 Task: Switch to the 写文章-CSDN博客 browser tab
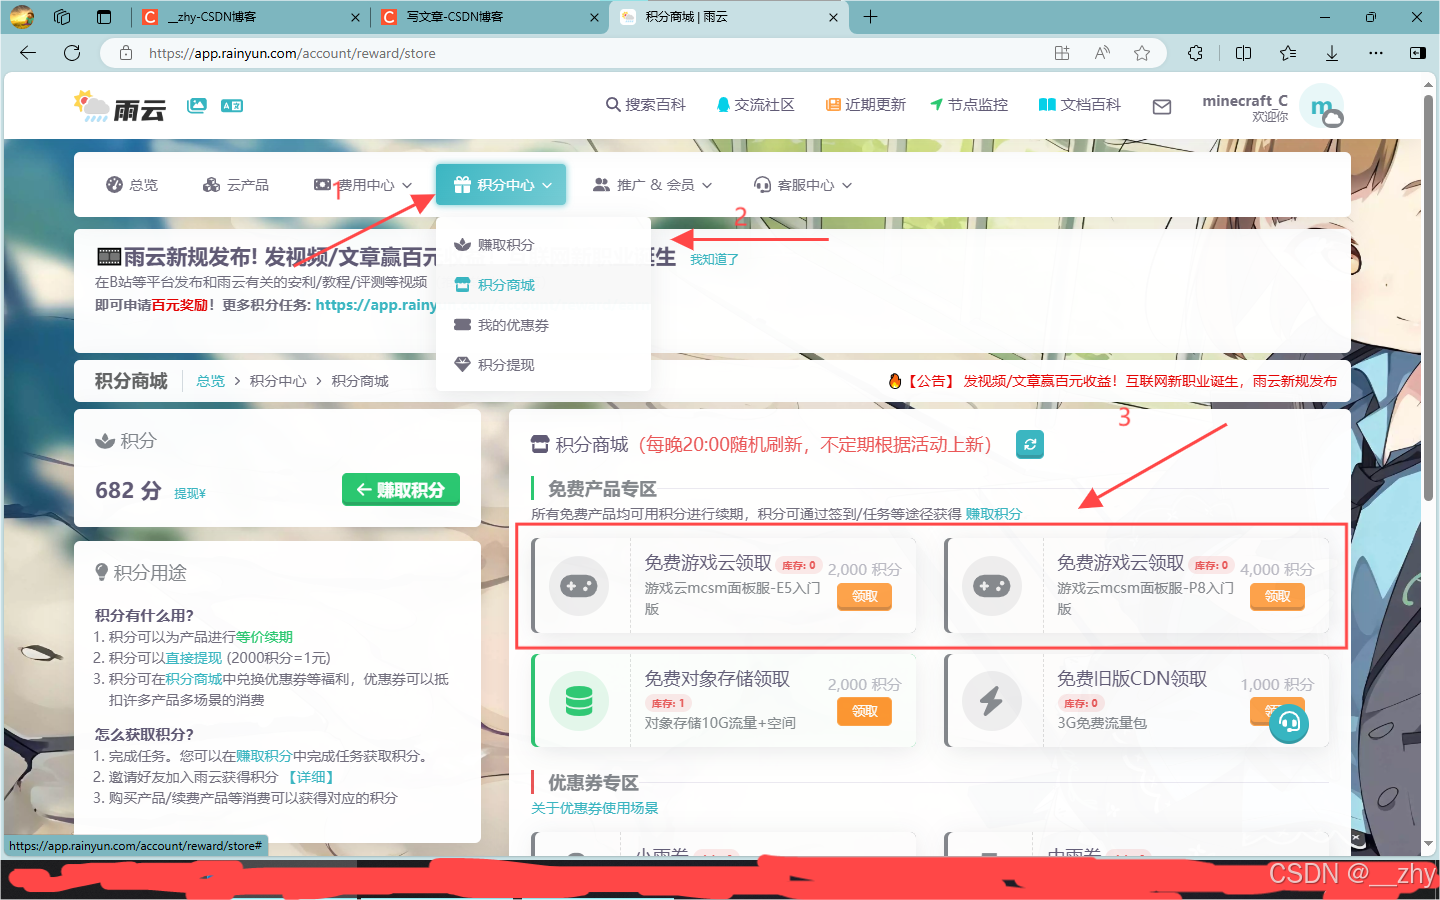(490, 17)
